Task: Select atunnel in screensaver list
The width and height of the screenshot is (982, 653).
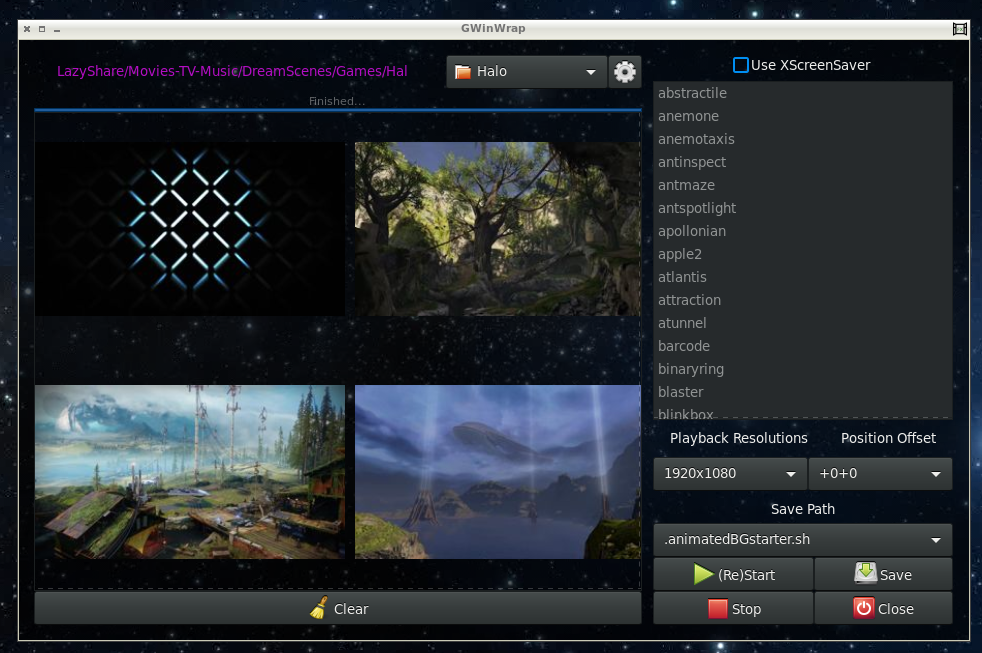Action: pos(802,323)
